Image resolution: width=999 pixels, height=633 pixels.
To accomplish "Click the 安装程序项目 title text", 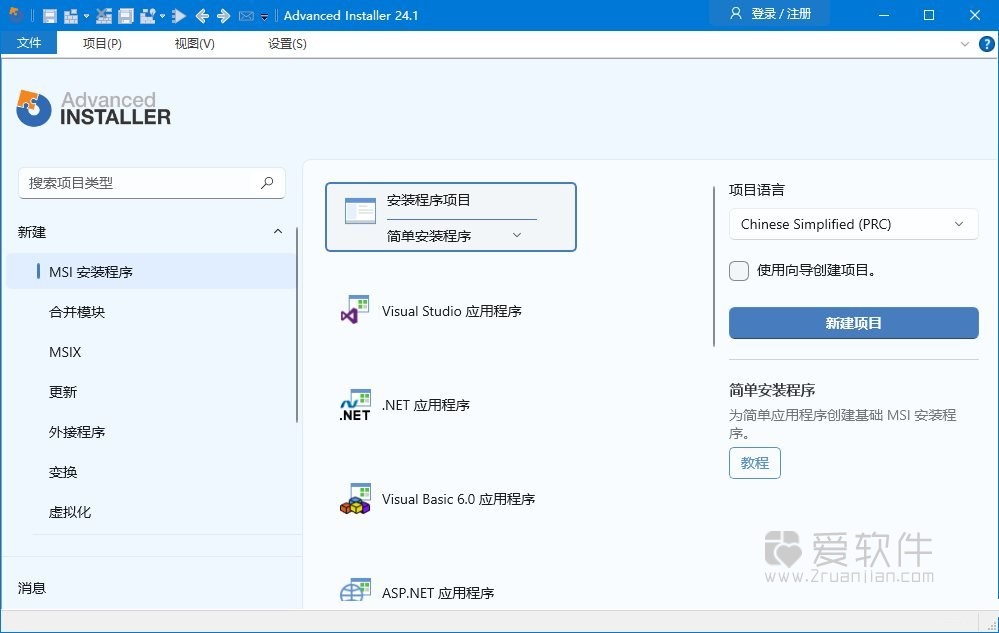I will [428, 200].
